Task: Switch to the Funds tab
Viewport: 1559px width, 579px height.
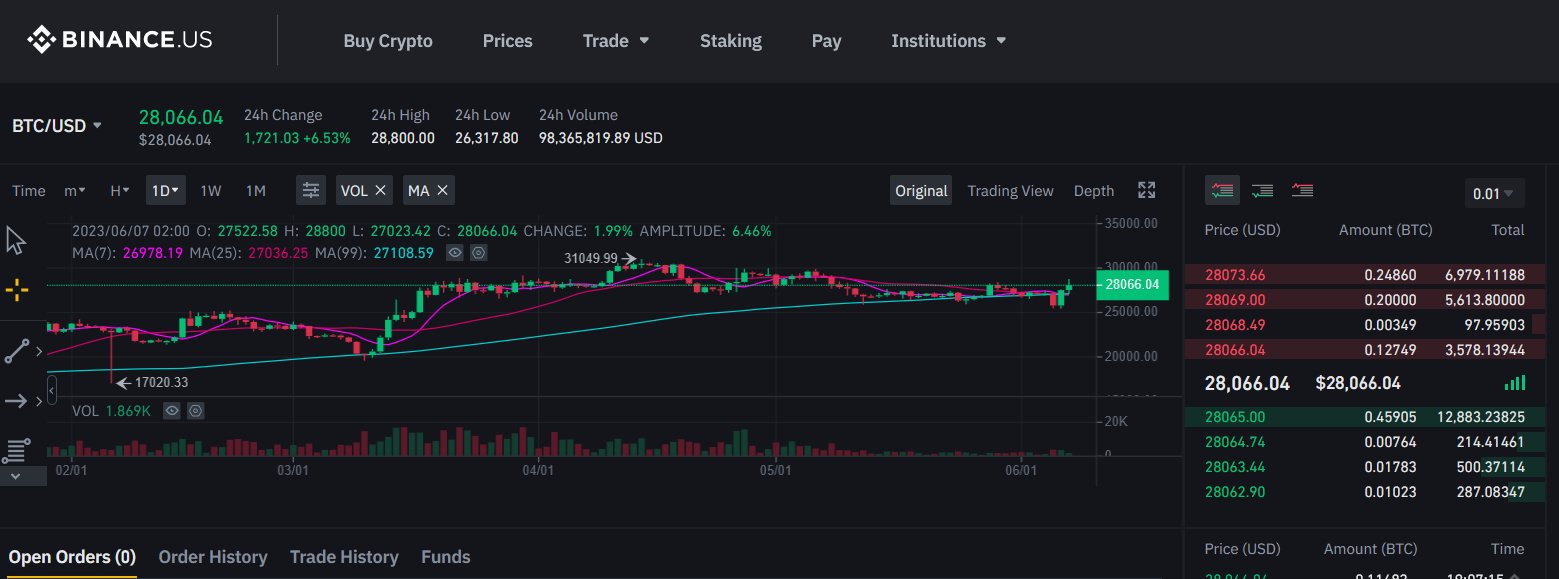Action: coord(445,557)
